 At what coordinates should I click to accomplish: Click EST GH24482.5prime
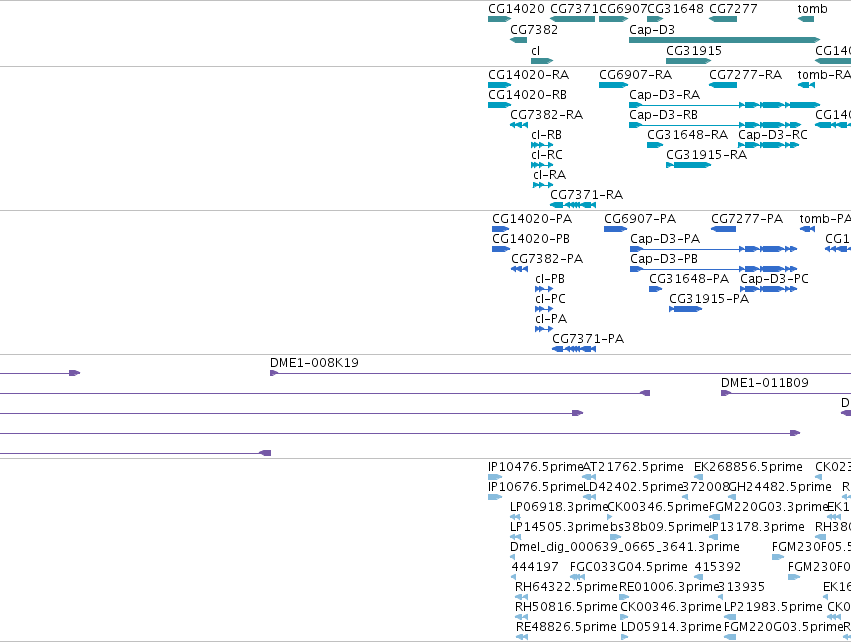pos(733,497)
